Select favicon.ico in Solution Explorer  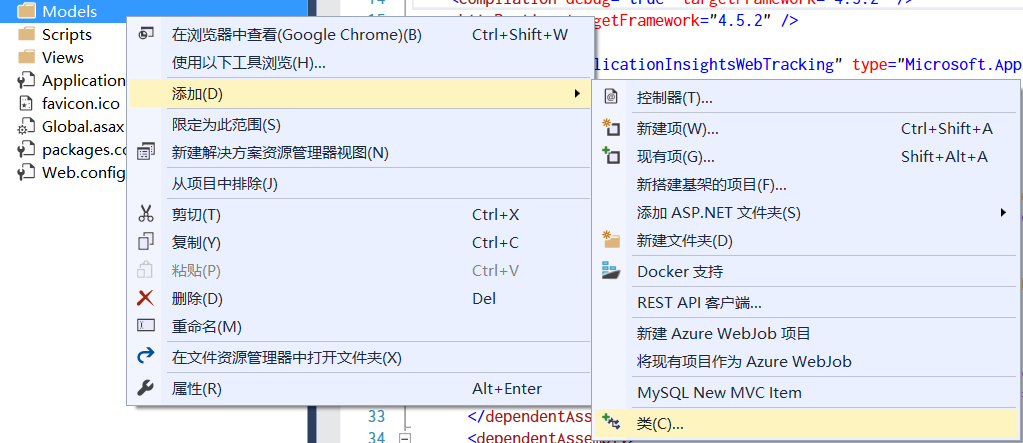[x=80, y=103]
